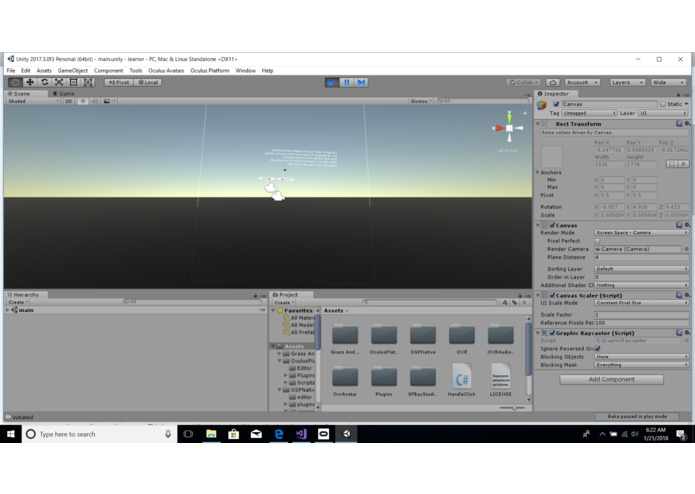Open the Account dropdown
Viewport: 695px width, 494px height.
(x=582, y=82)
